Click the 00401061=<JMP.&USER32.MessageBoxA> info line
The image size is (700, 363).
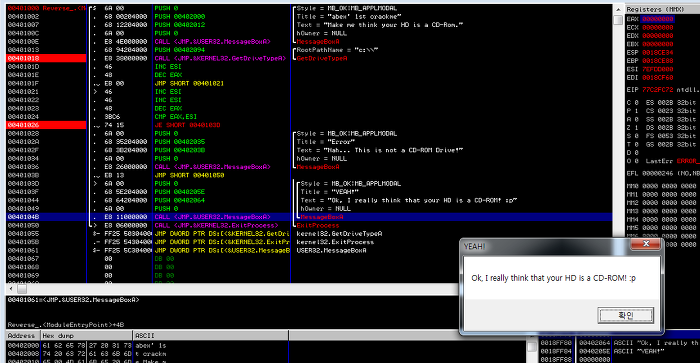coord(73,300)
